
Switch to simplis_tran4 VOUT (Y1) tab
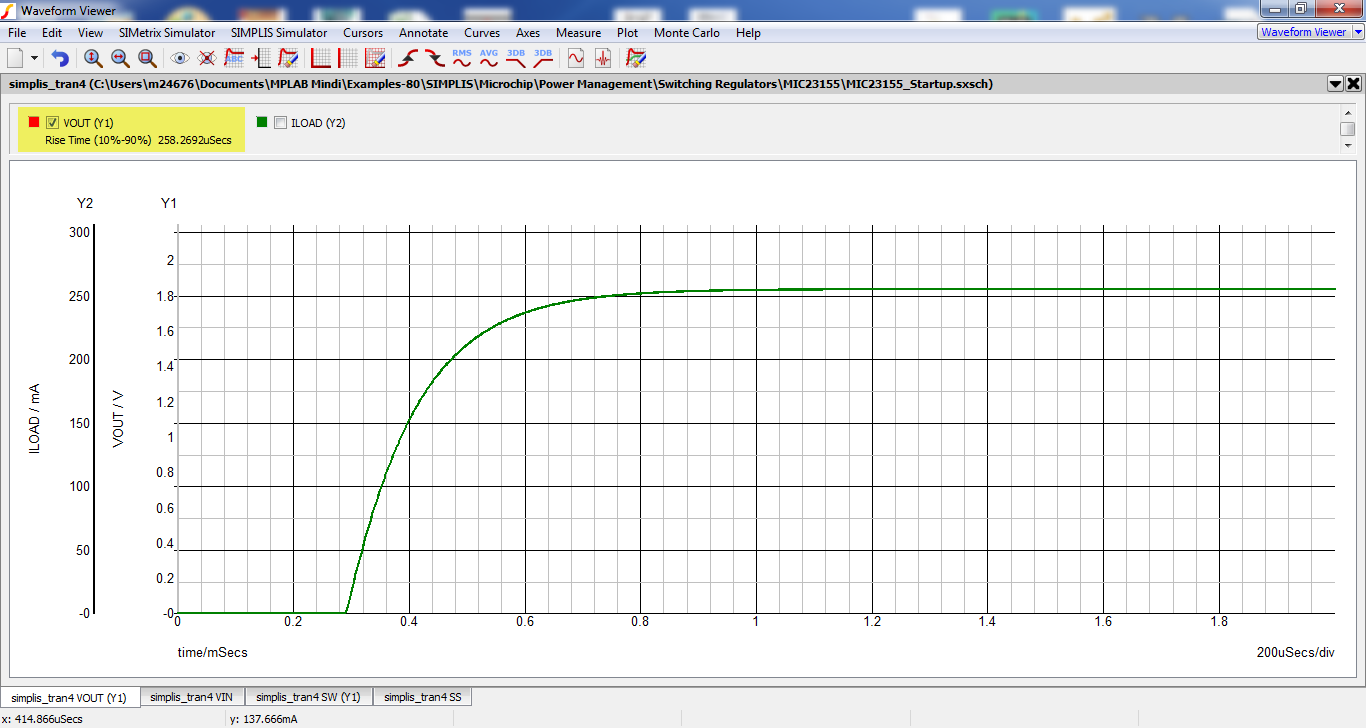(69, 697)
